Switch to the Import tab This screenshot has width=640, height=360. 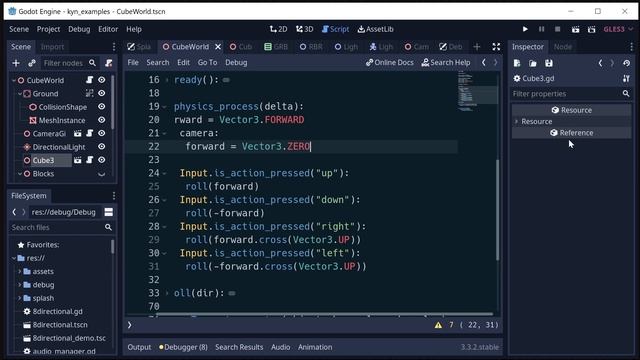tap(52, 47)
